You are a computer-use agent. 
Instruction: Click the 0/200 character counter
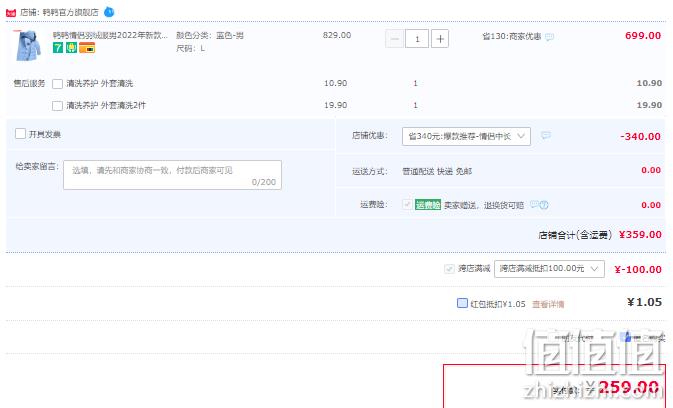264,182
